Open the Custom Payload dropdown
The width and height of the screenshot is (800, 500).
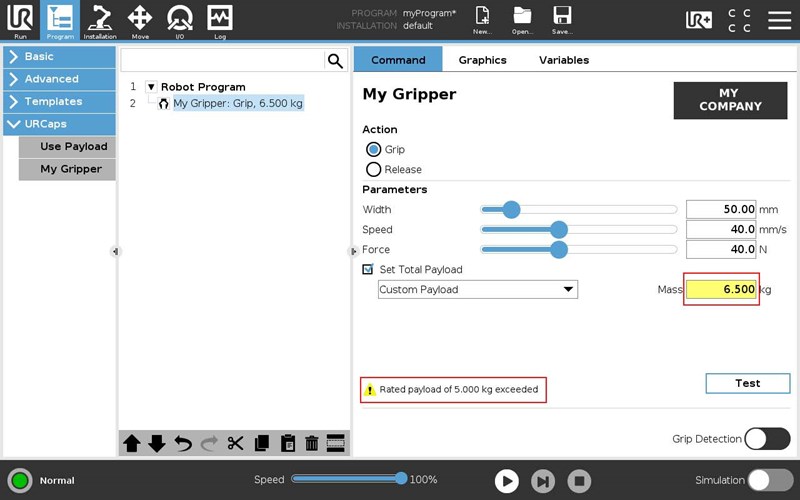pos(477,289)
